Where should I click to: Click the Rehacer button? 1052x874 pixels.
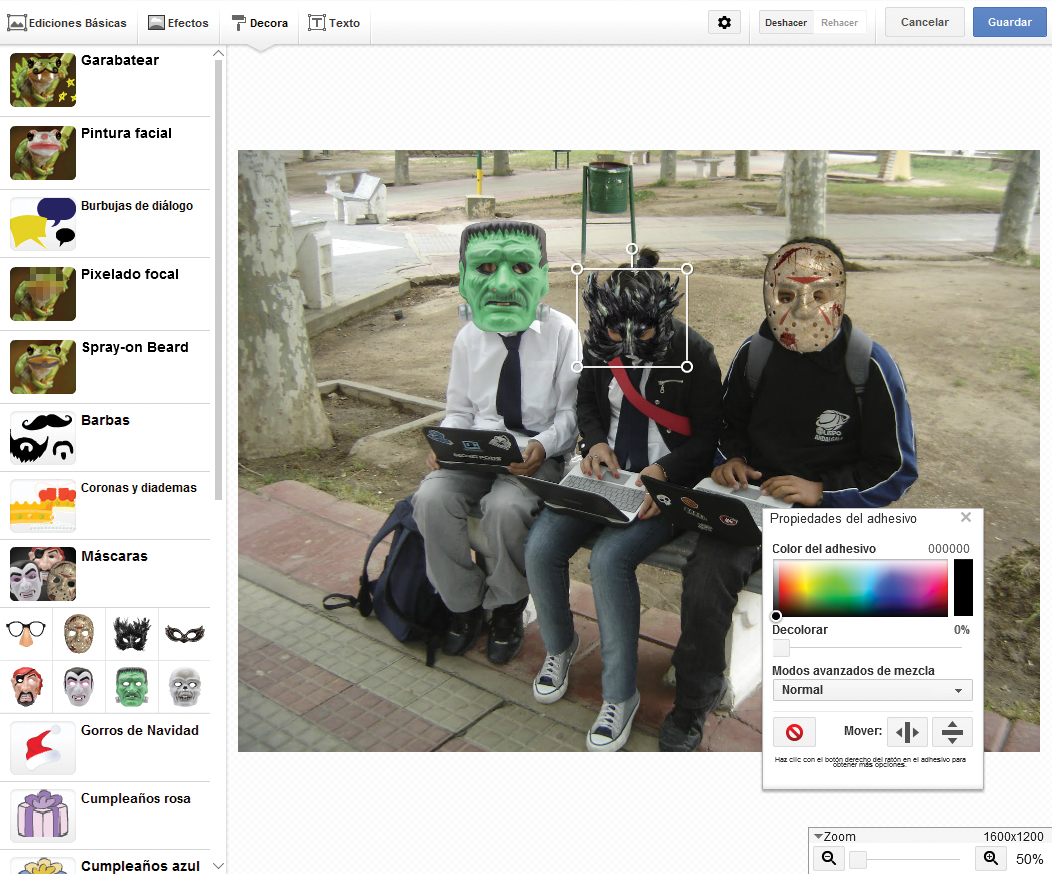839,23
